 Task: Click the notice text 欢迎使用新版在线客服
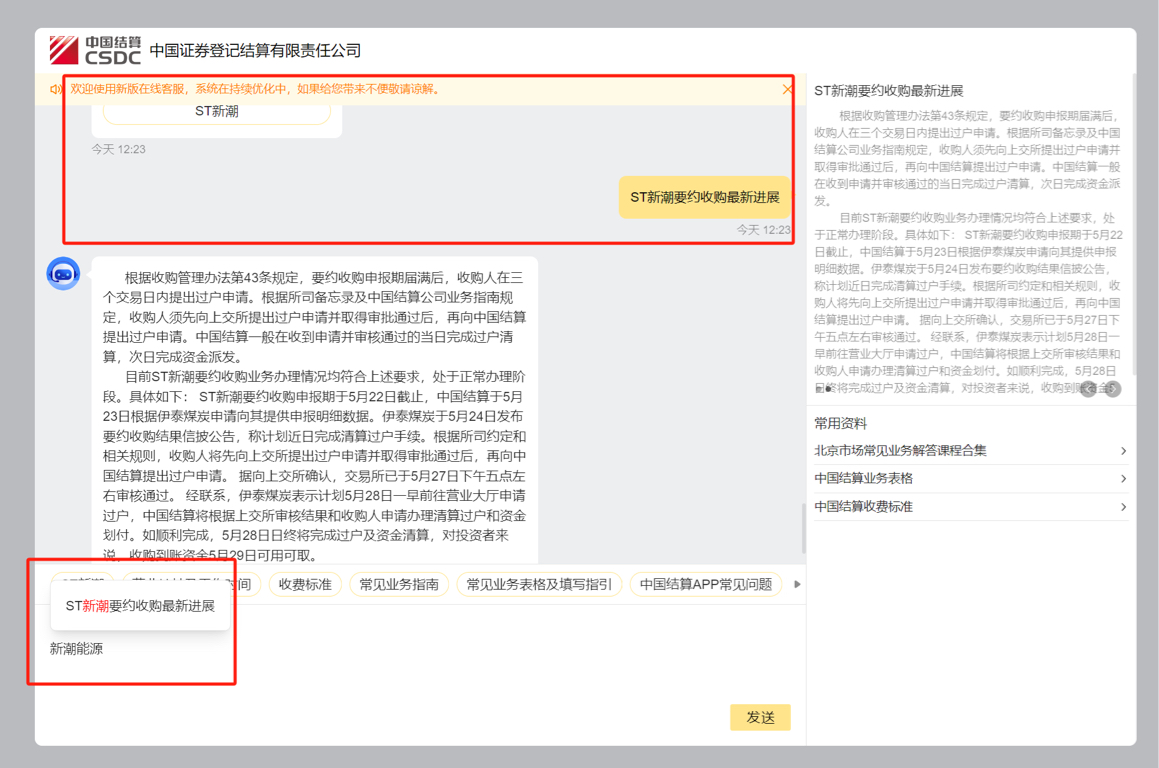click(256, 89)
